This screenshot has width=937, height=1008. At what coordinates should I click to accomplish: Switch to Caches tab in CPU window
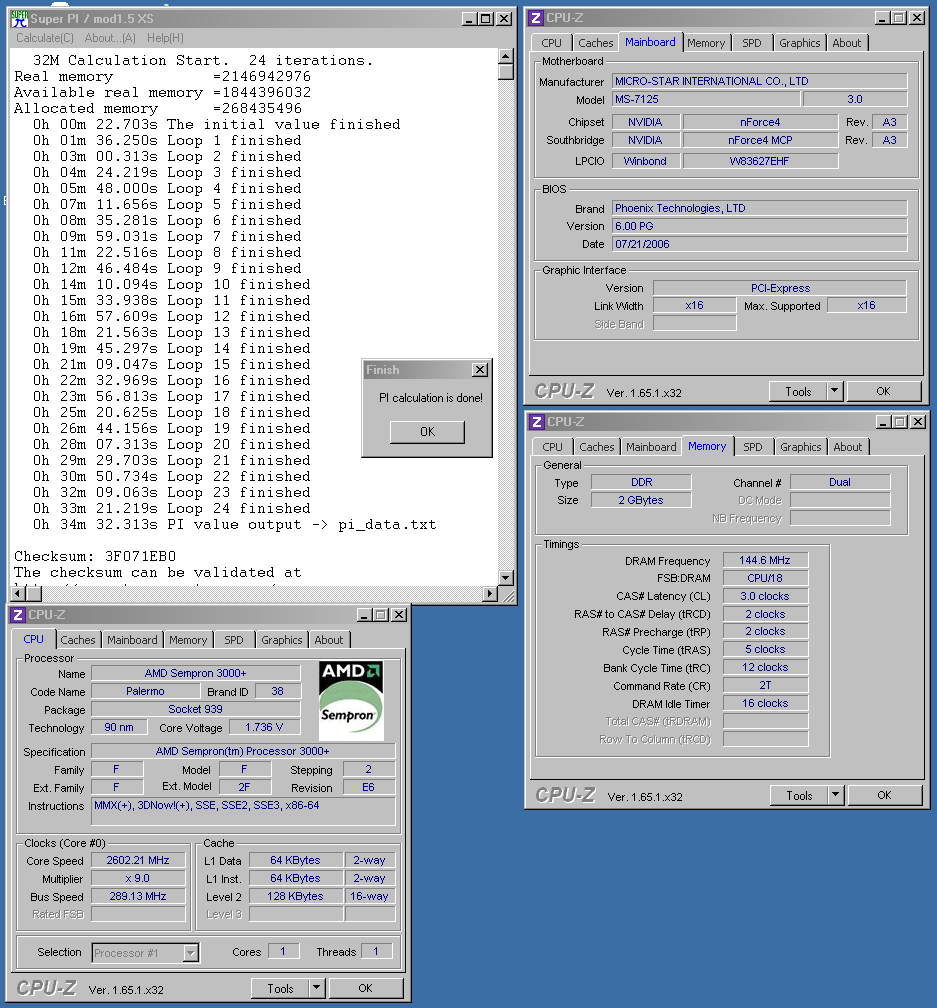click(78, 640)
